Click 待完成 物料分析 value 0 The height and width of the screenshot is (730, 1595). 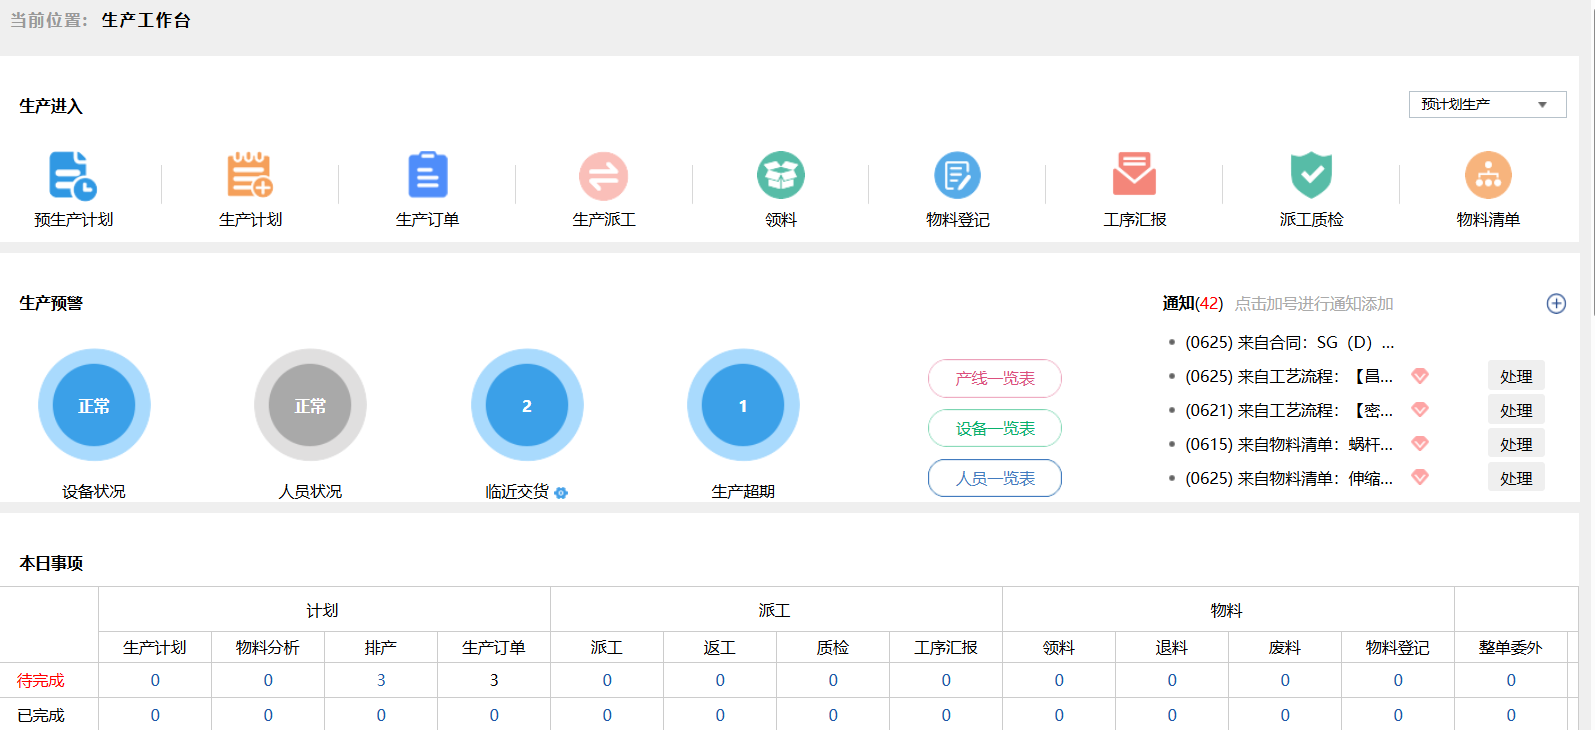coord(268,680)
